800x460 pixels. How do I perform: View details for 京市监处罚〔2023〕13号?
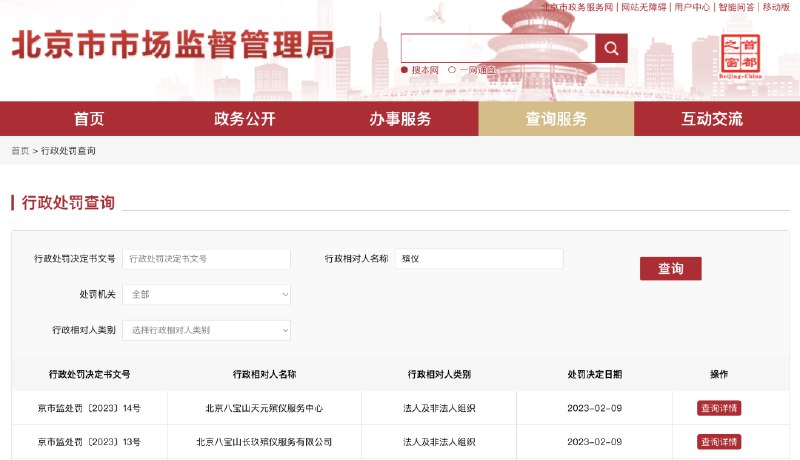point(719,442)
